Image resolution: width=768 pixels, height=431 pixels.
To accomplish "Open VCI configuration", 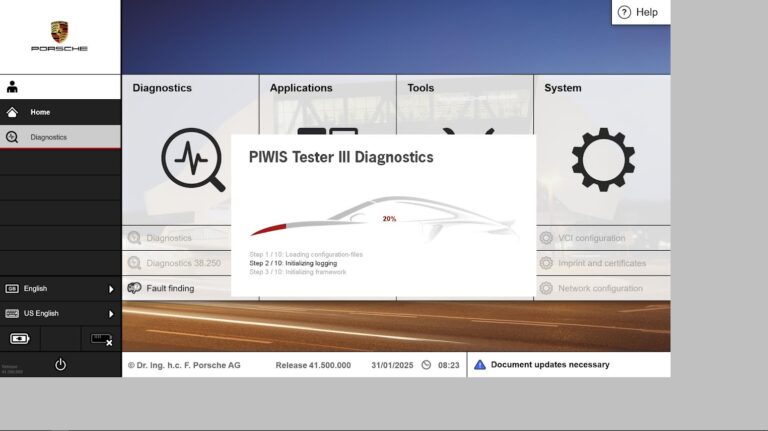I will (592, 238).
